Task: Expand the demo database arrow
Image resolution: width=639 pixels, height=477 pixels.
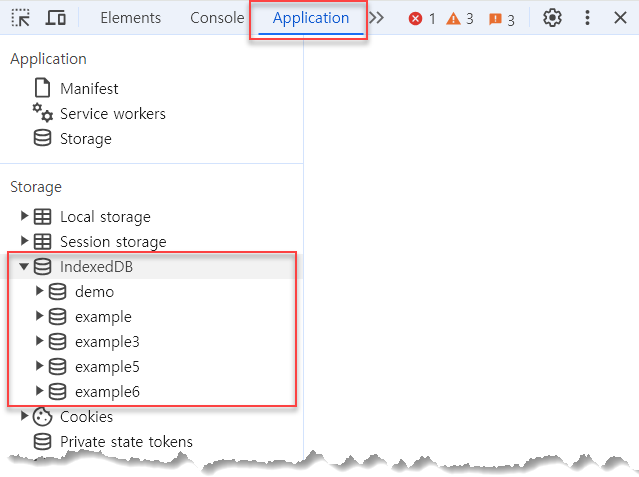Action: click(x=40, y=291)
